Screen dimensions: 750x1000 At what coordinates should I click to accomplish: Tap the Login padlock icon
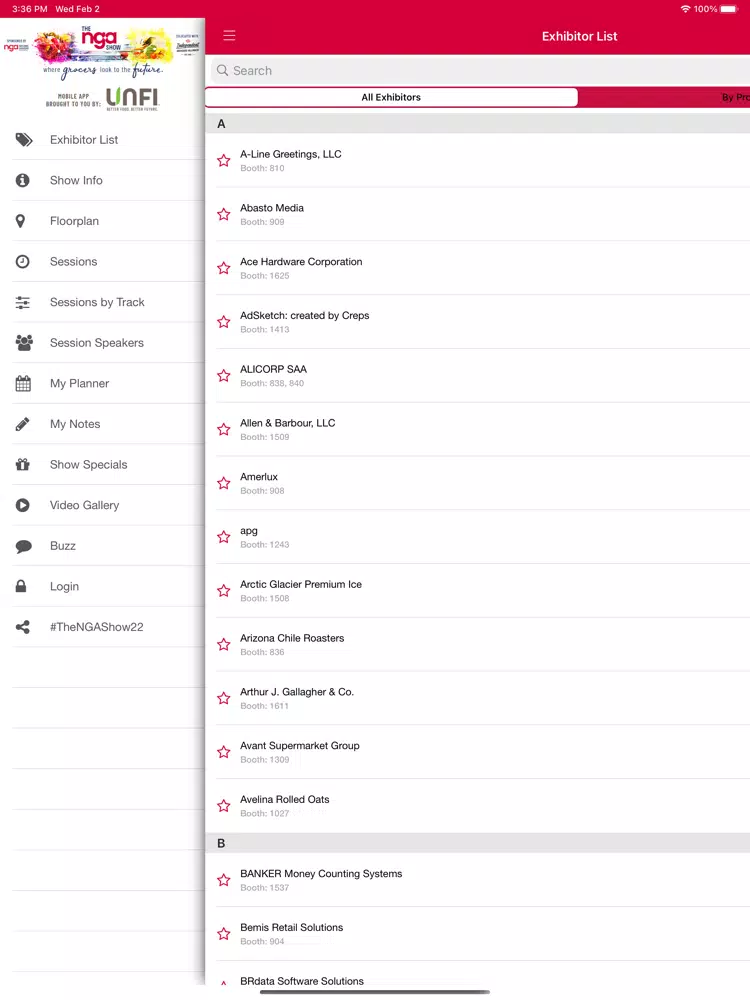point(21,586)
